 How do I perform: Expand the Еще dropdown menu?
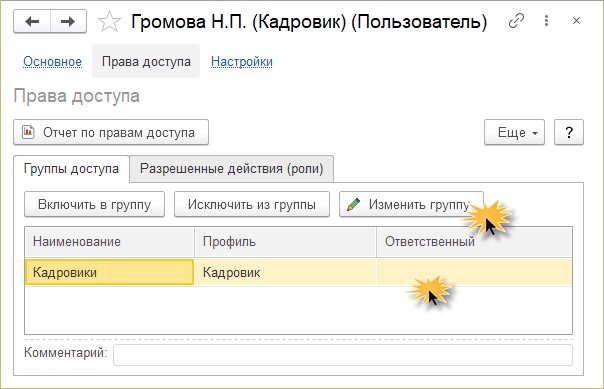[514, 132]
